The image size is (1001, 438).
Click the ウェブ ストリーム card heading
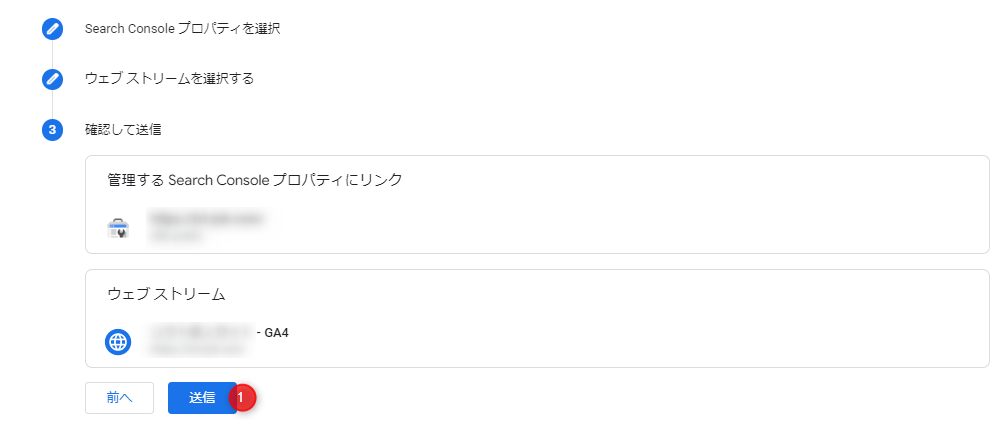(x=167, y=294)
